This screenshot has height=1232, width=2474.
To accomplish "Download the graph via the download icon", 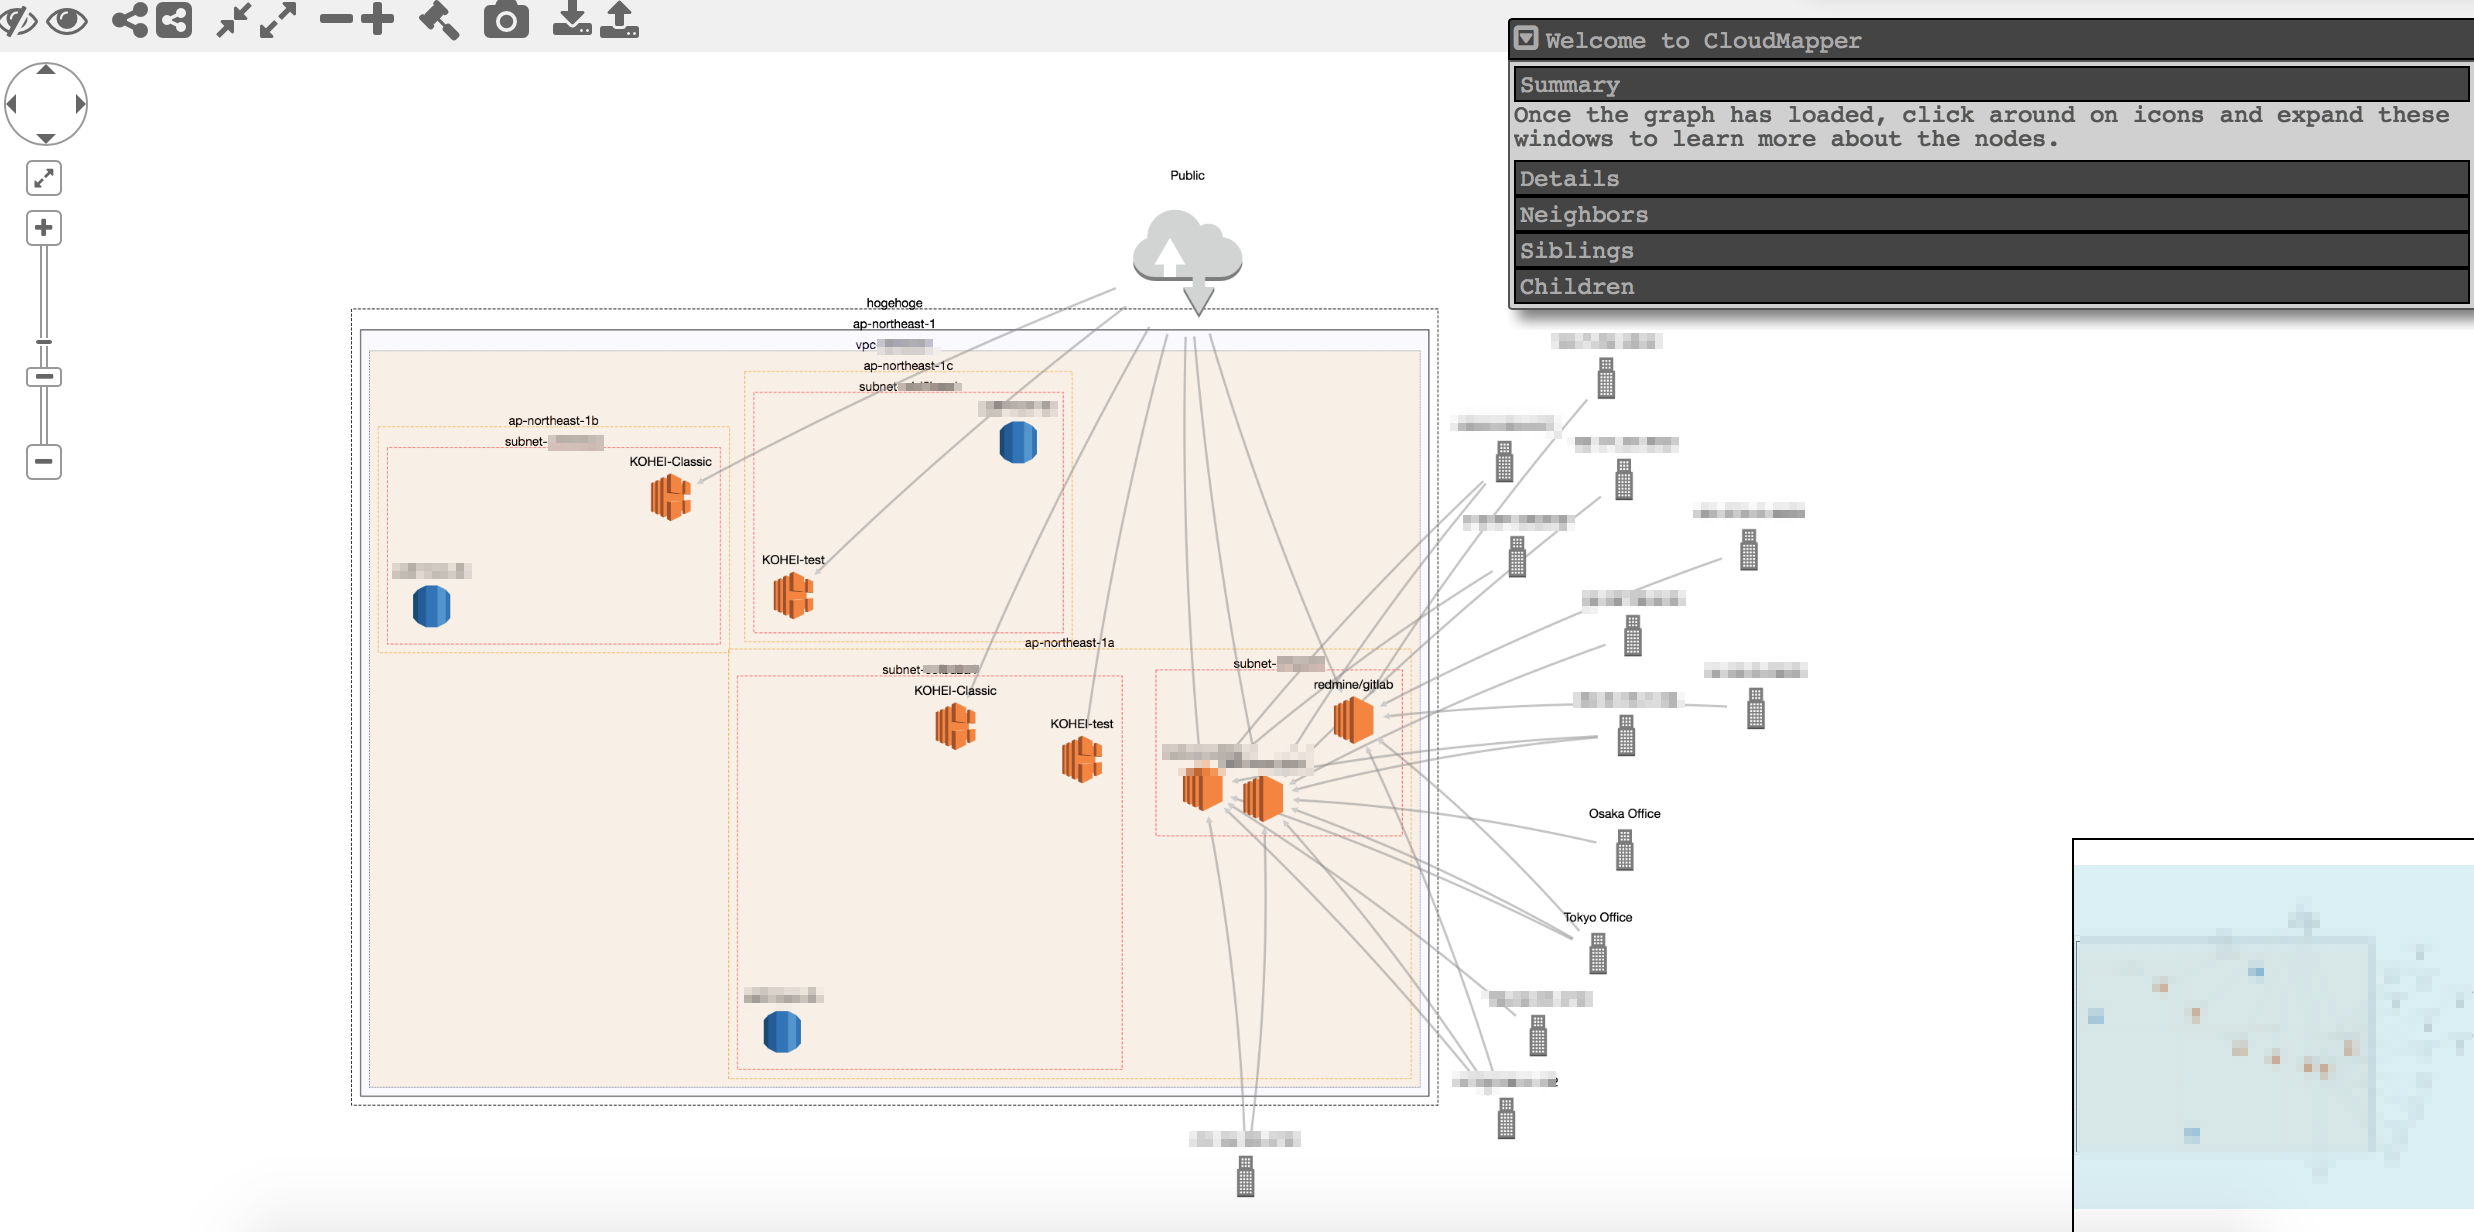I will [x=572, y=20].
